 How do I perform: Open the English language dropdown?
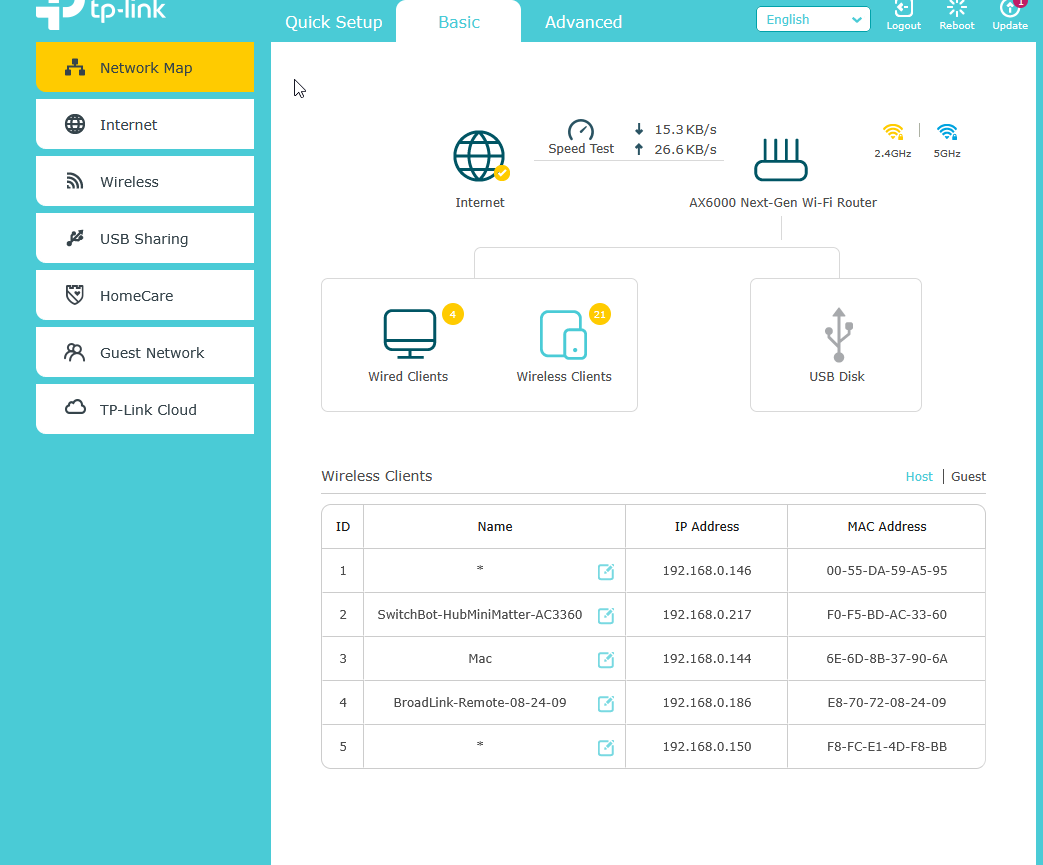coord(813,20)
